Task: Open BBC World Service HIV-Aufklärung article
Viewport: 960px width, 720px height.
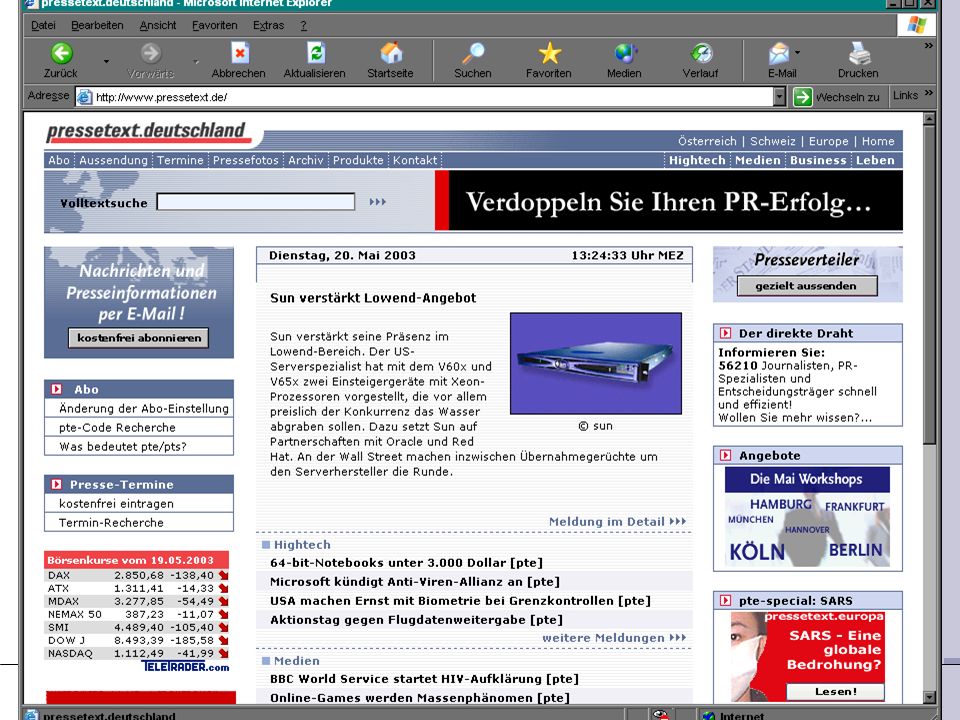Action: pyautogui.click(x=424, y=678)
